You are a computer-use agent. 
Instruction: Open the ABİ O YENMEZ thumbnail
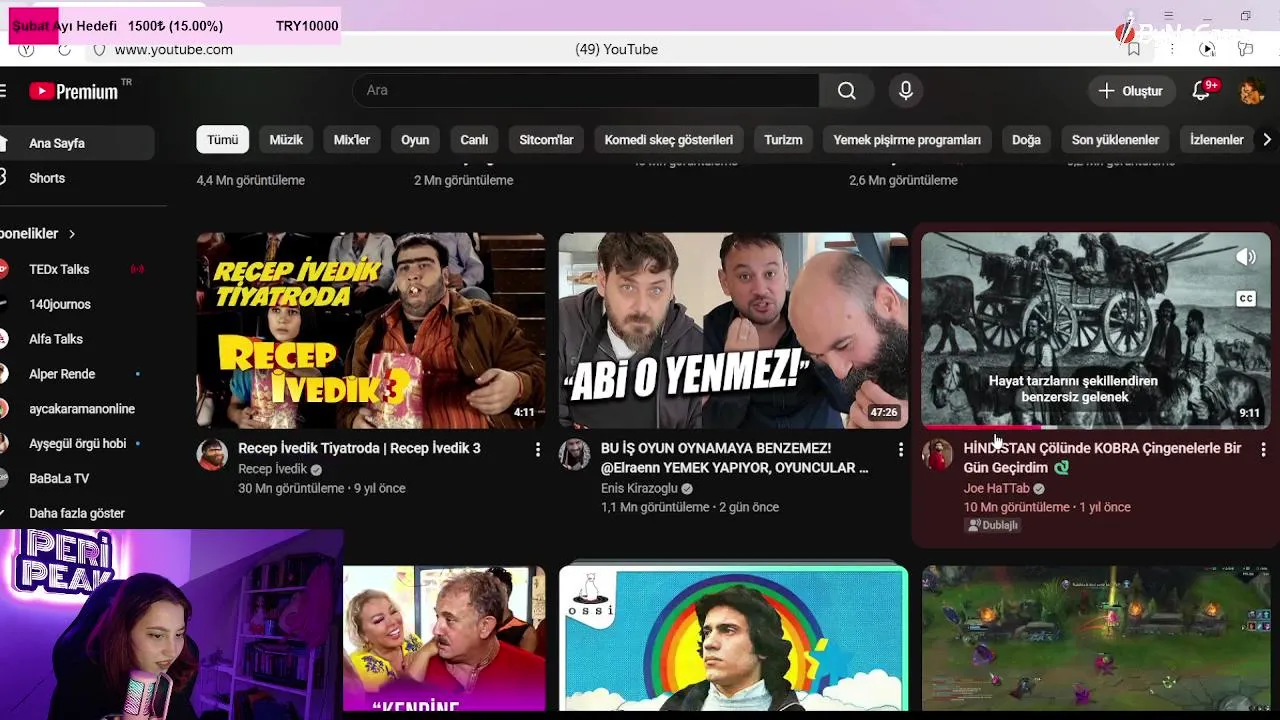[733, 331]
